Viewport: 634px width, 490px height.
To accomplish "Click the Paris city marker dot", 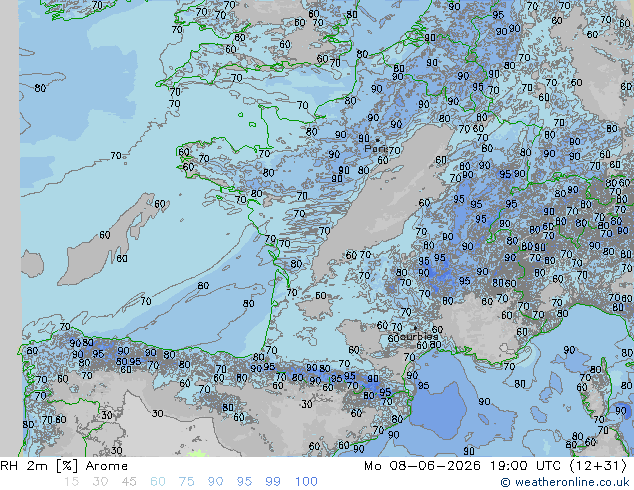I will (377, 140).
